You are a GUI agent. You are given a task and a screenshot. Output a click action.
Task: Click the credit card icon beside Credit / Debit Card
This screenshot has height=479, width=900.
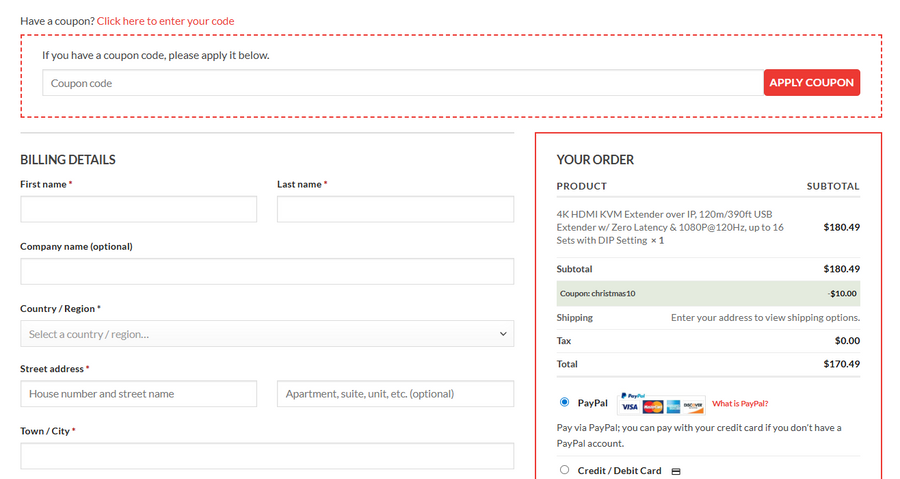676,471
